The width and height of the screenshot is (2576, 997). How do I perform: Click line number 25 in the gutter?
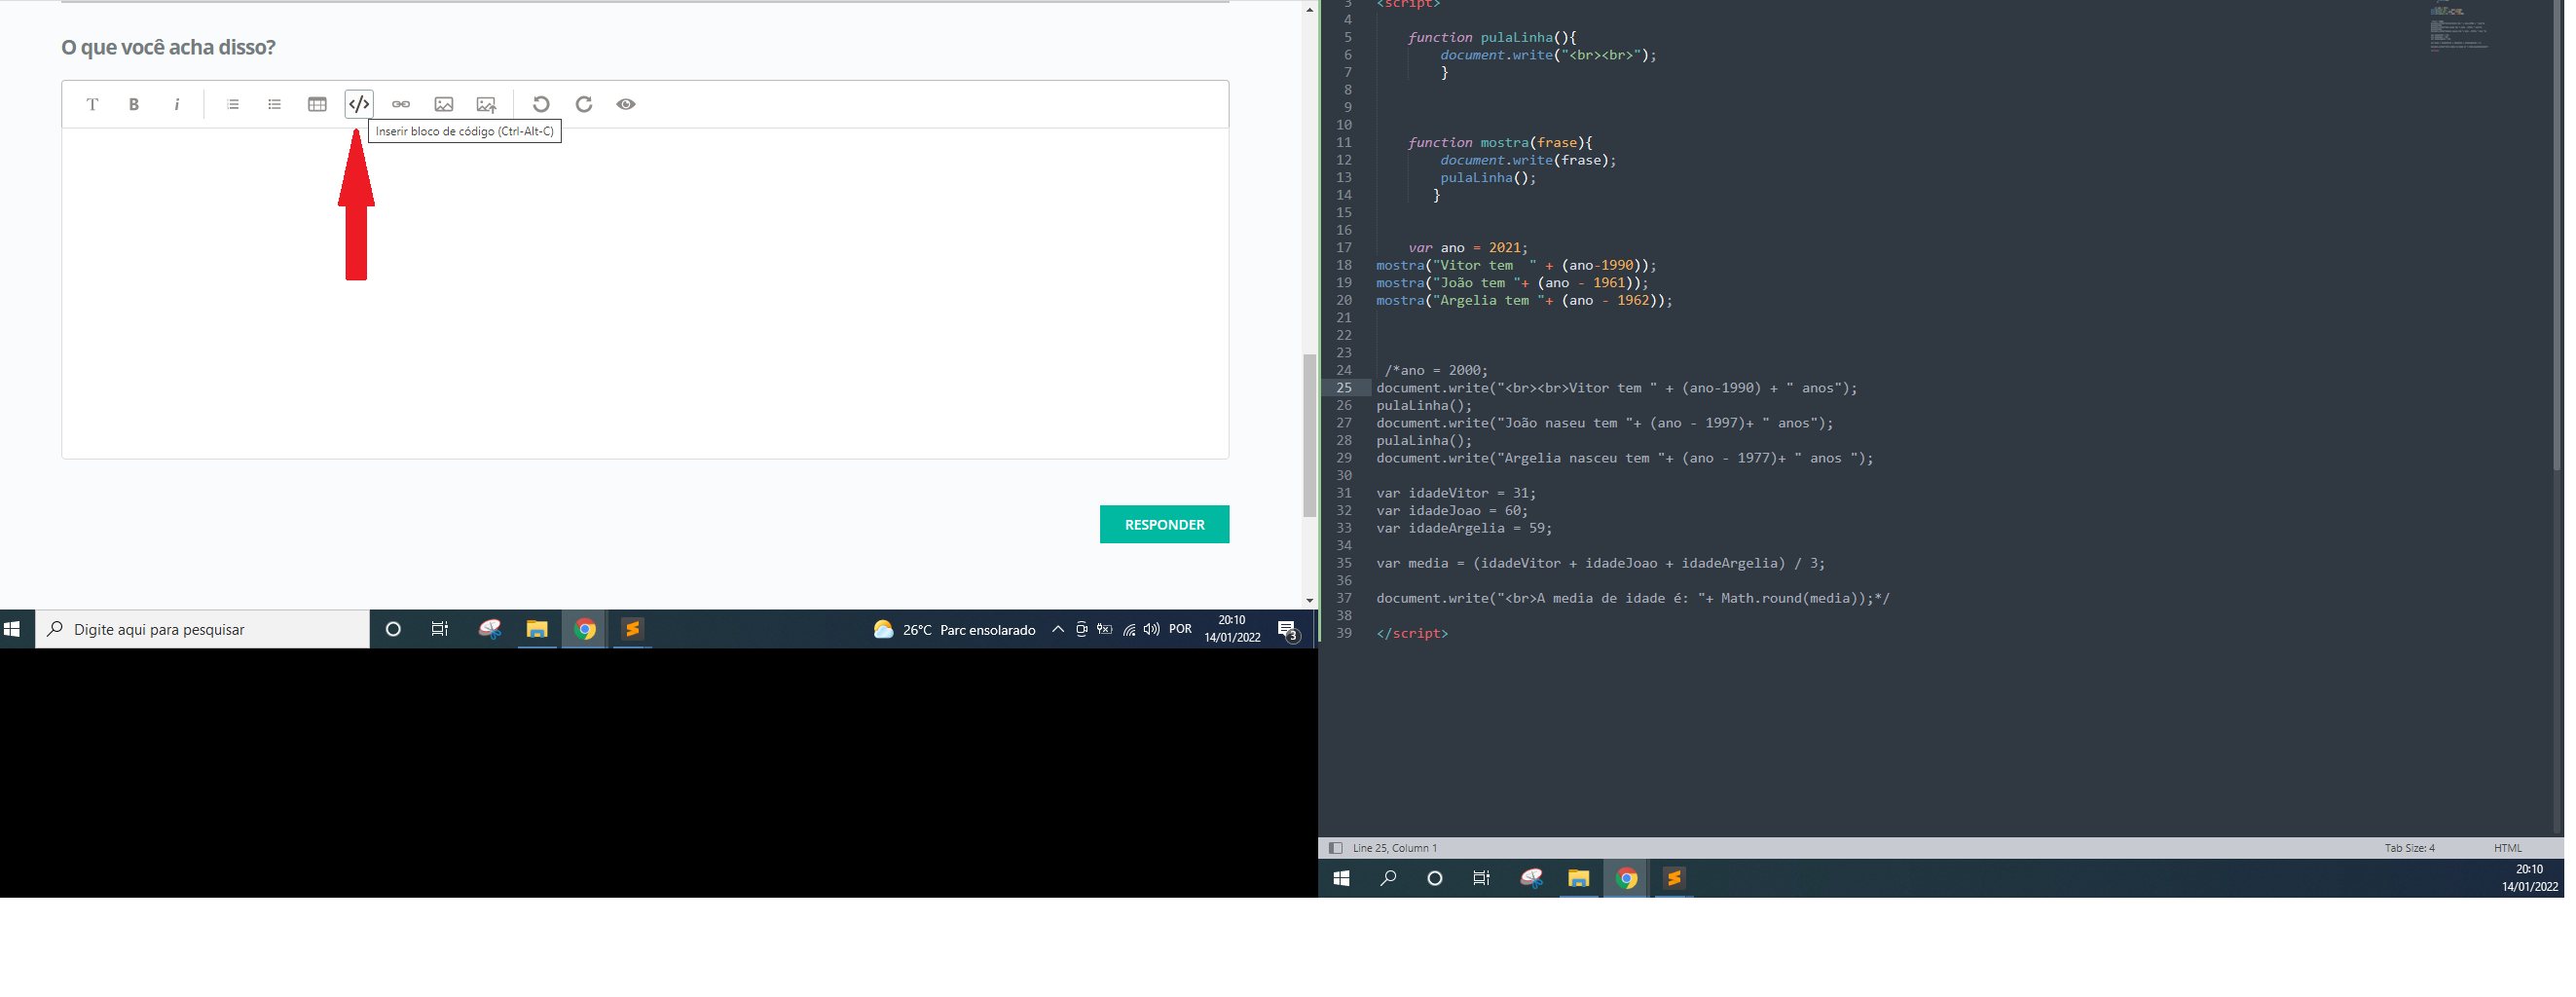coord(1344,388)
